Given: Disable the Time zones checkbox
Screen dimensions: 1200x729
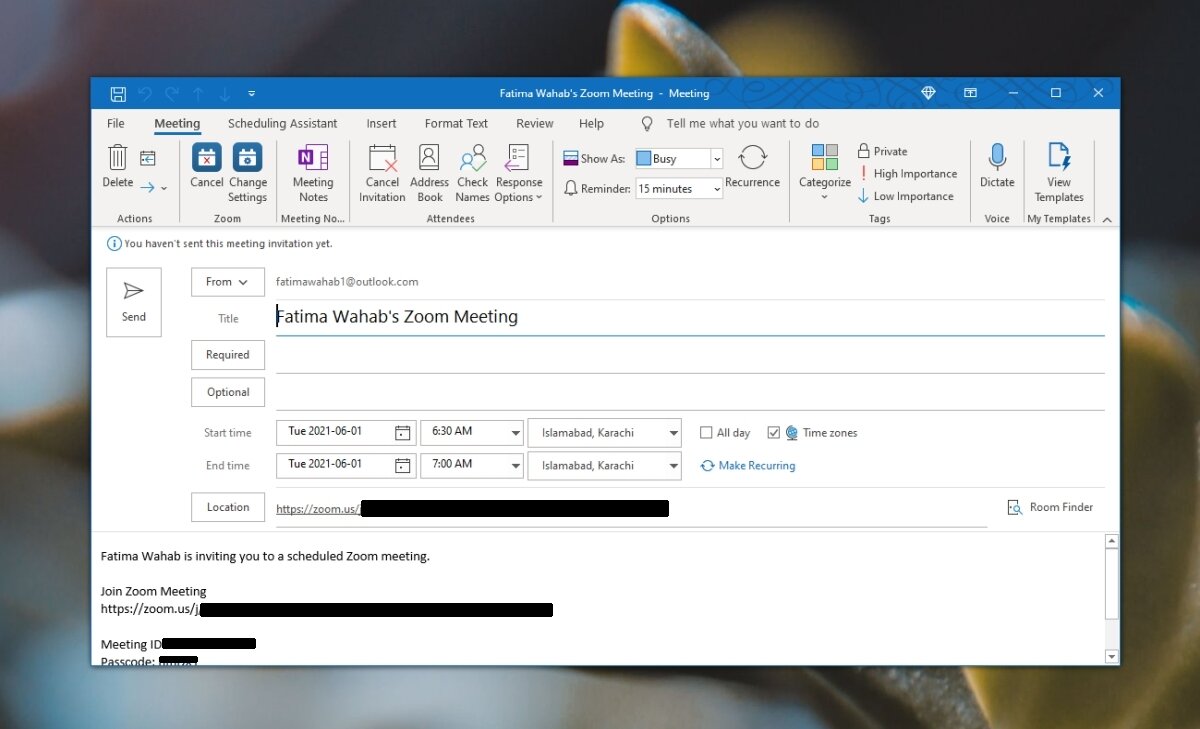Looking at the screenshot, I should click(x=774, y=432).
